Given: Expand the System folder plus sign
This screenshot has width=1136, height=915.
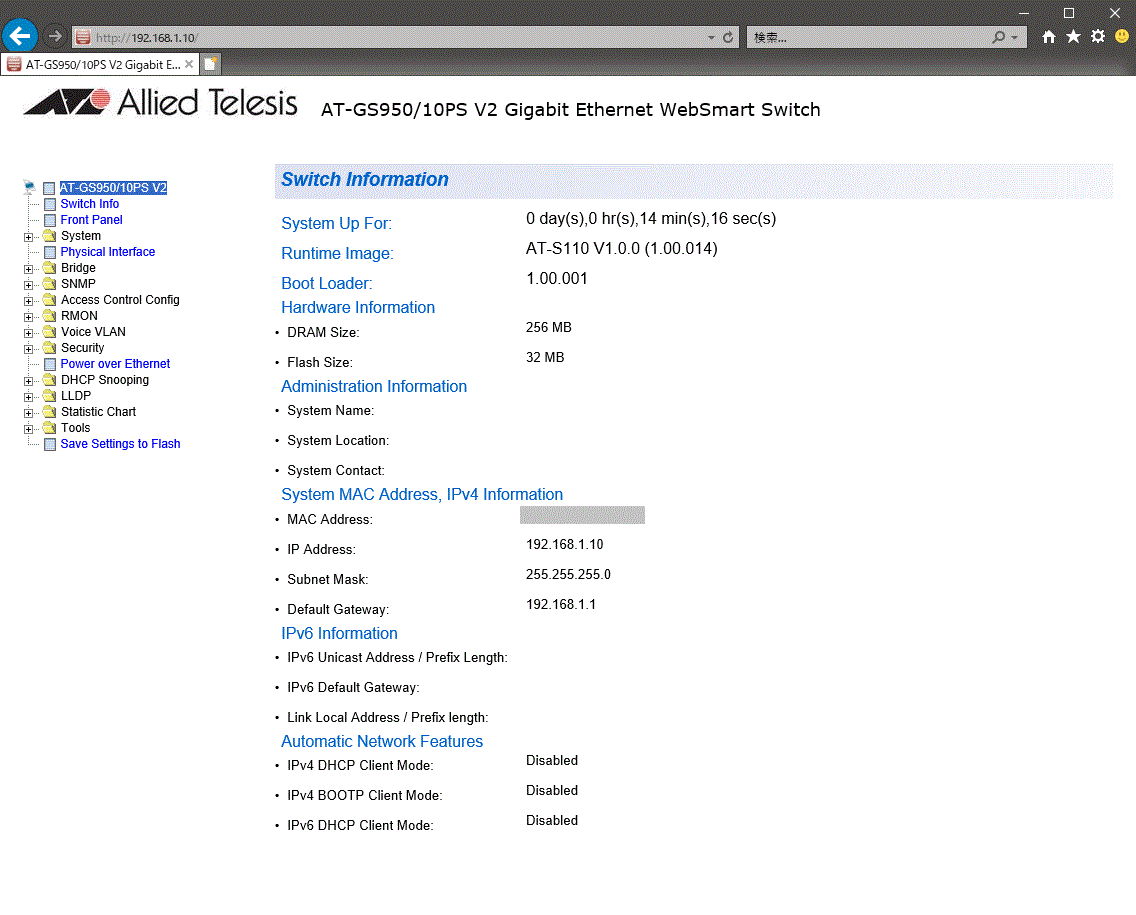Looking at the screenshot, I should click(28, 237).
